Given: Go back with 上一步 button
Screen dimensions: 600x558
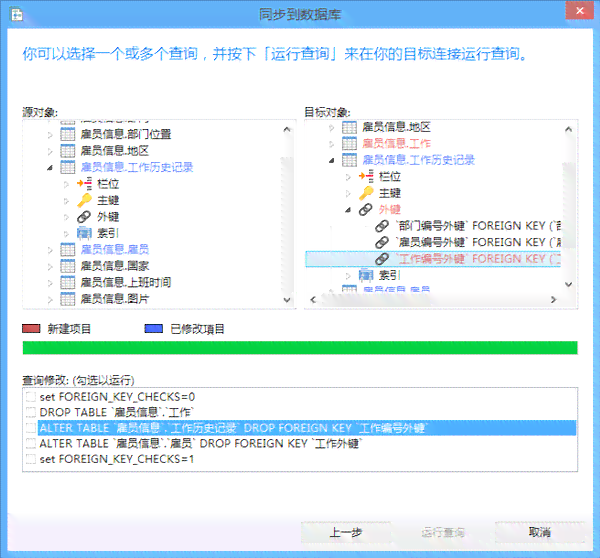Looking at the screenshot, I should click(346, 532).
